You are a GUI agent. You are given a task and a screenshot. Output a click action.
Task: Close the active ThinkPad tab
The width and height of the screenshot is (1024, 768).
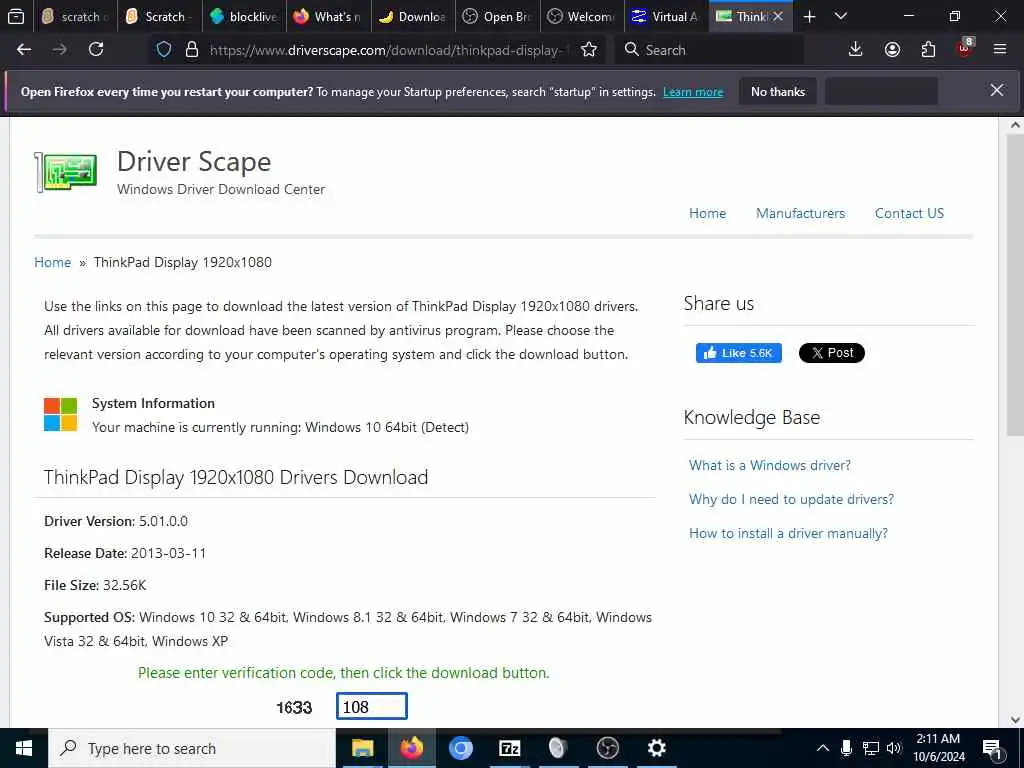(777, 16)
